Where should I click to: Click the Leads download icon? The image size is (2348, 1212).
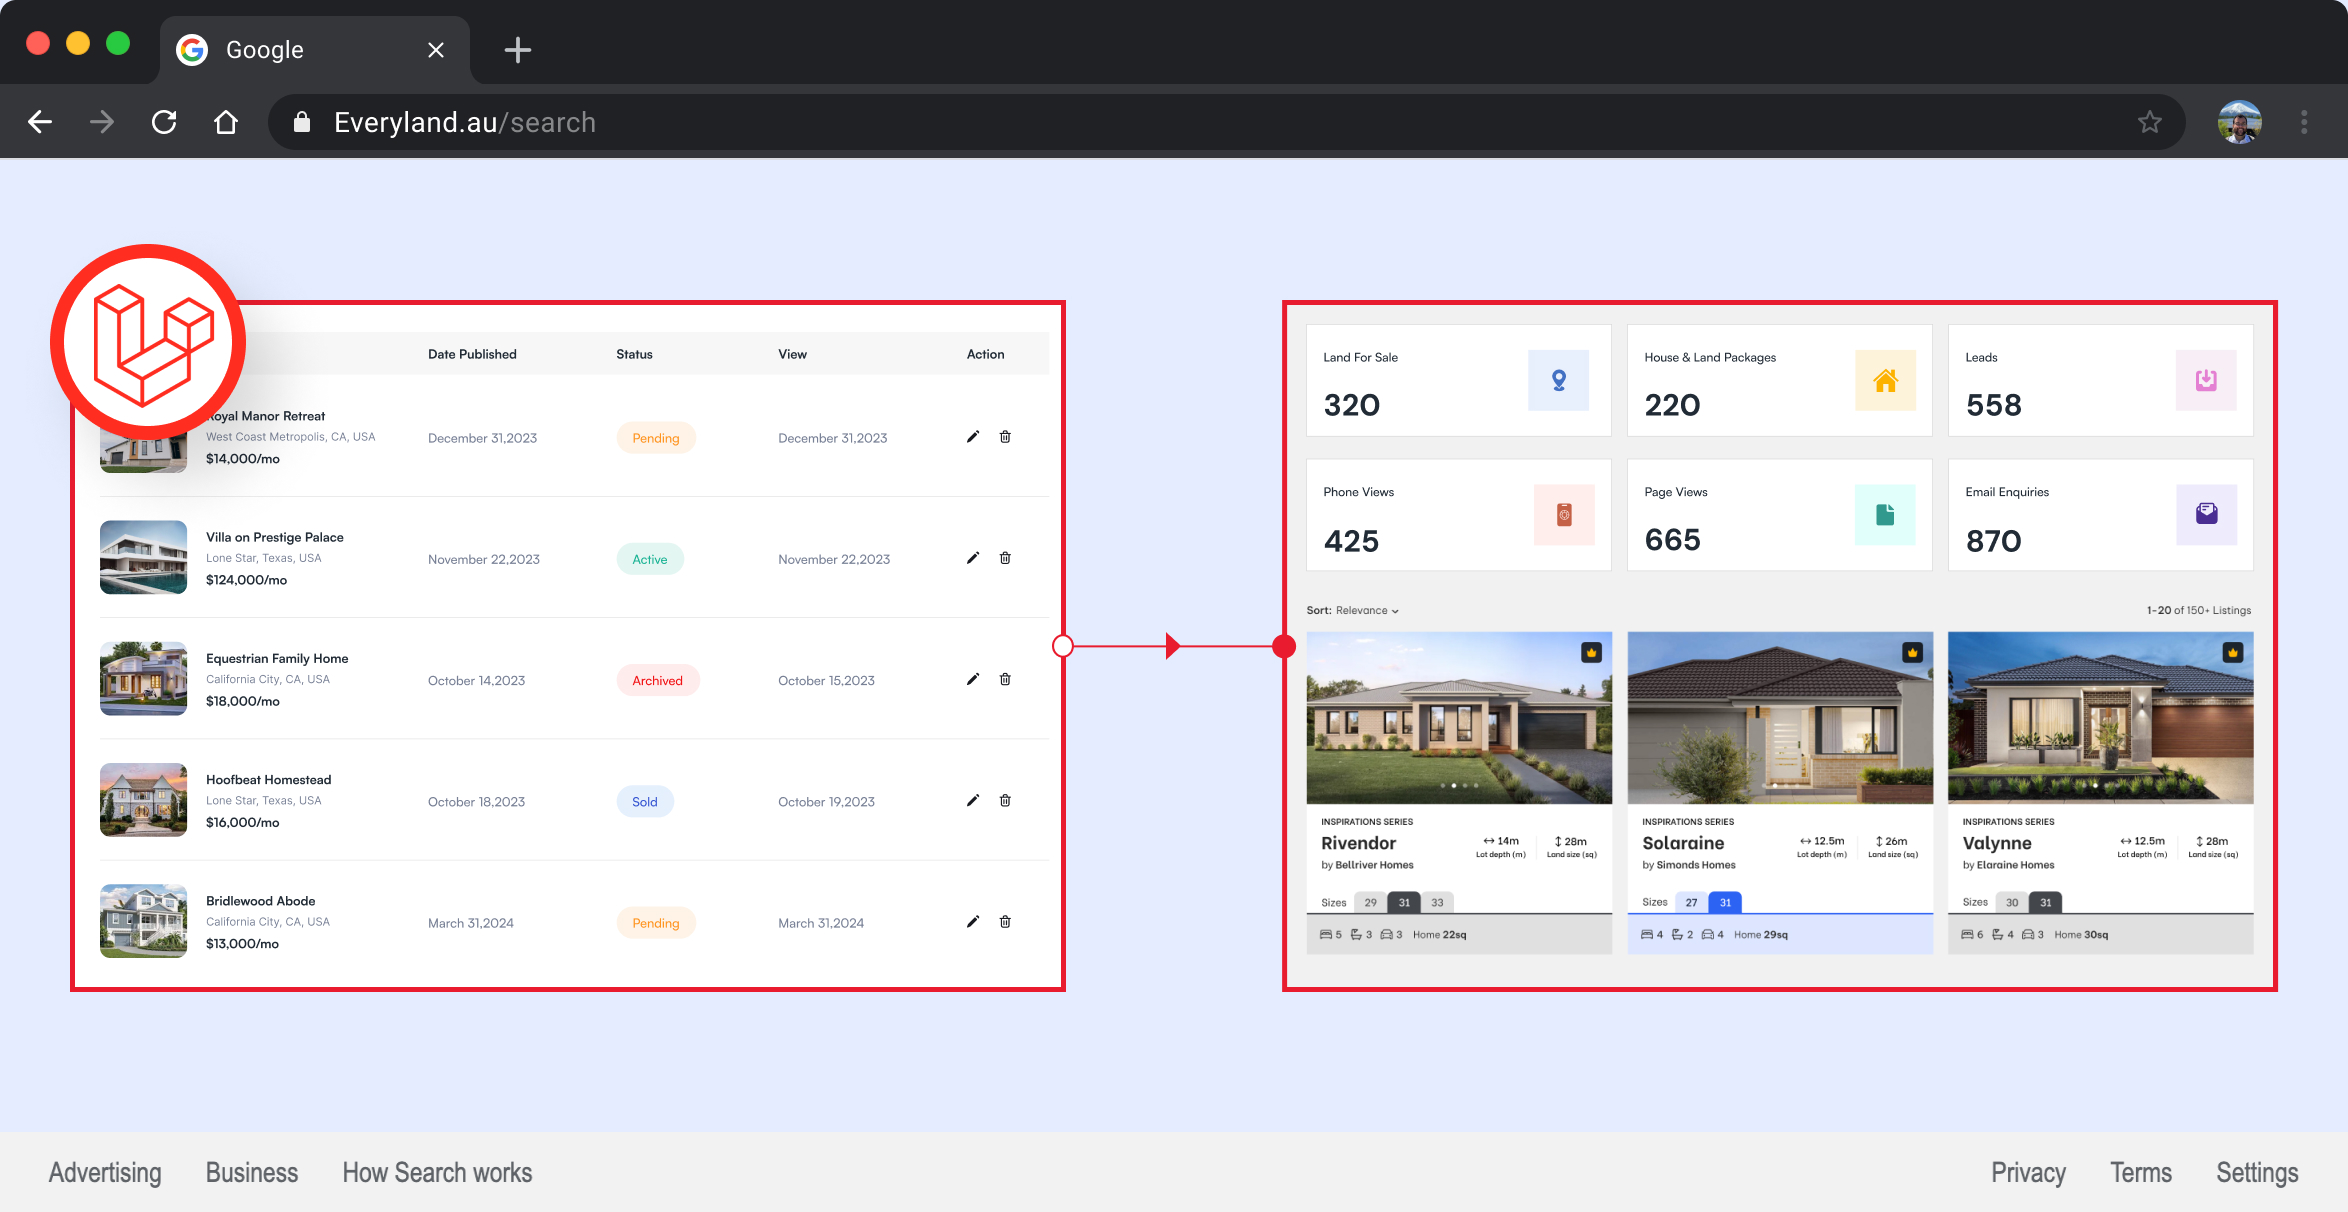coord(2206,380)
